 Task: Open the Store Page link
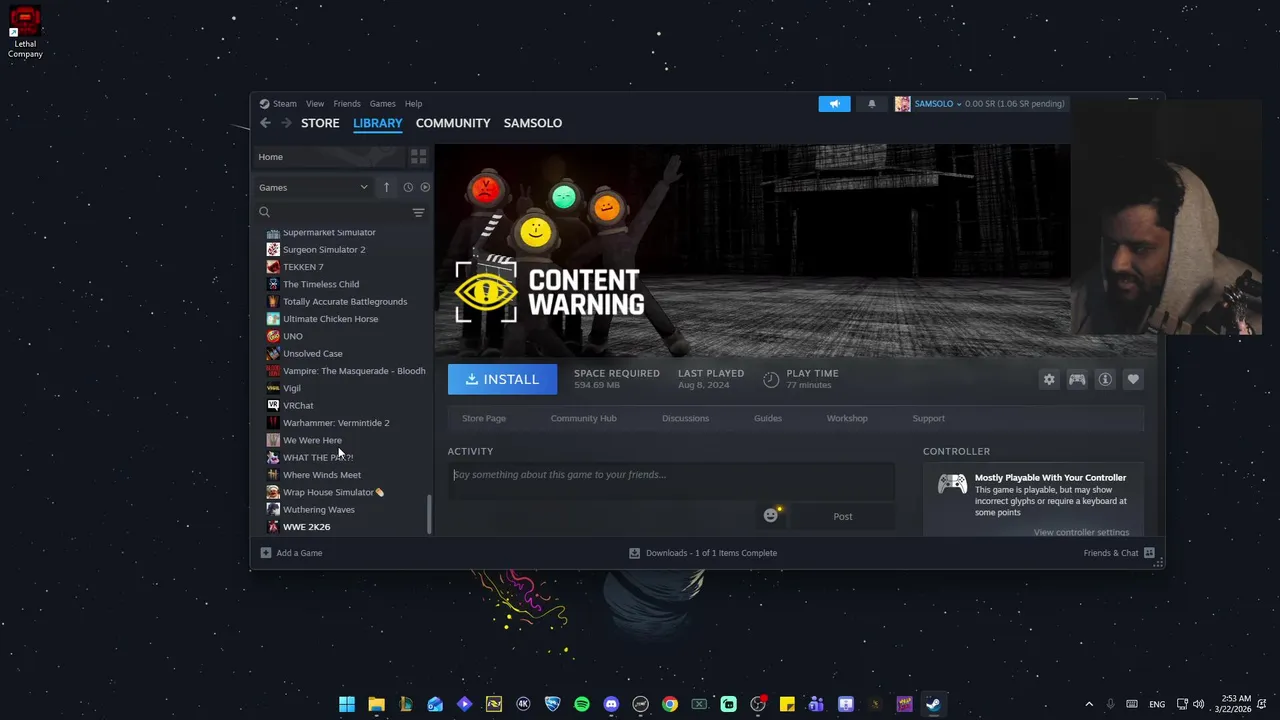(484, 418)
